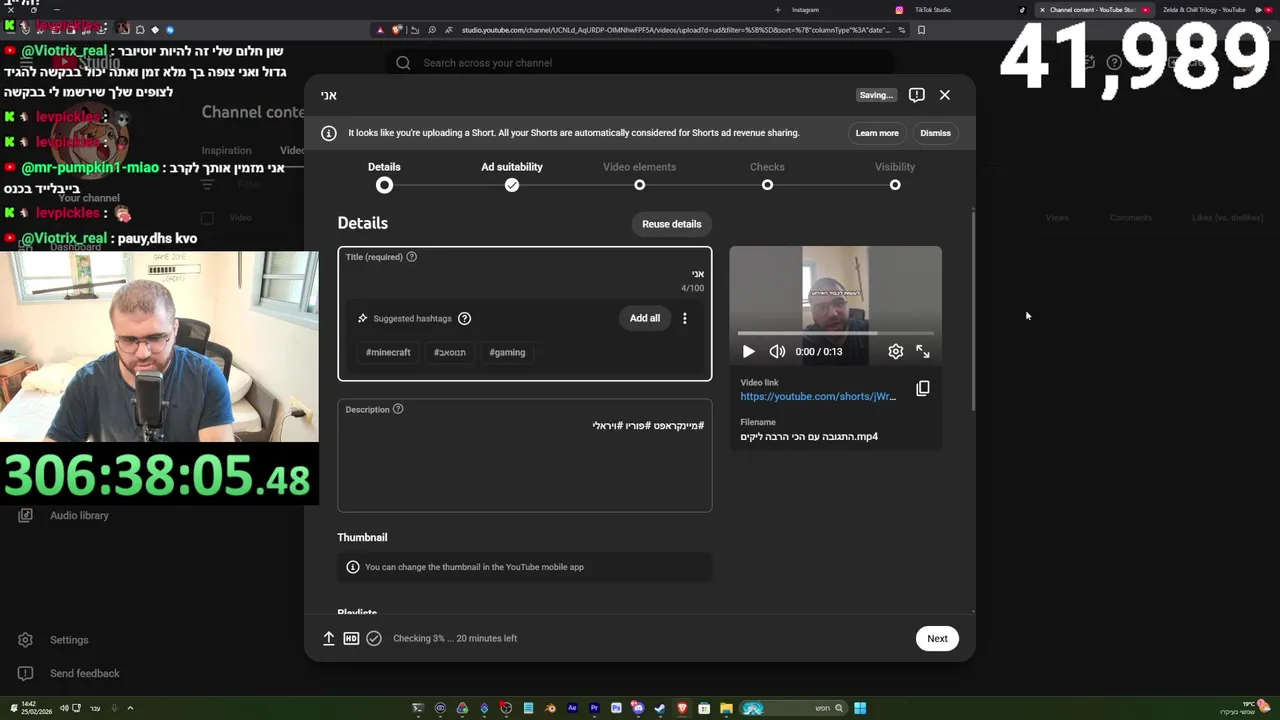This screenshot has height=720, width=1280.
Task: Open the youtube.com/shorts video link
Action: click(x=818, y=396)
